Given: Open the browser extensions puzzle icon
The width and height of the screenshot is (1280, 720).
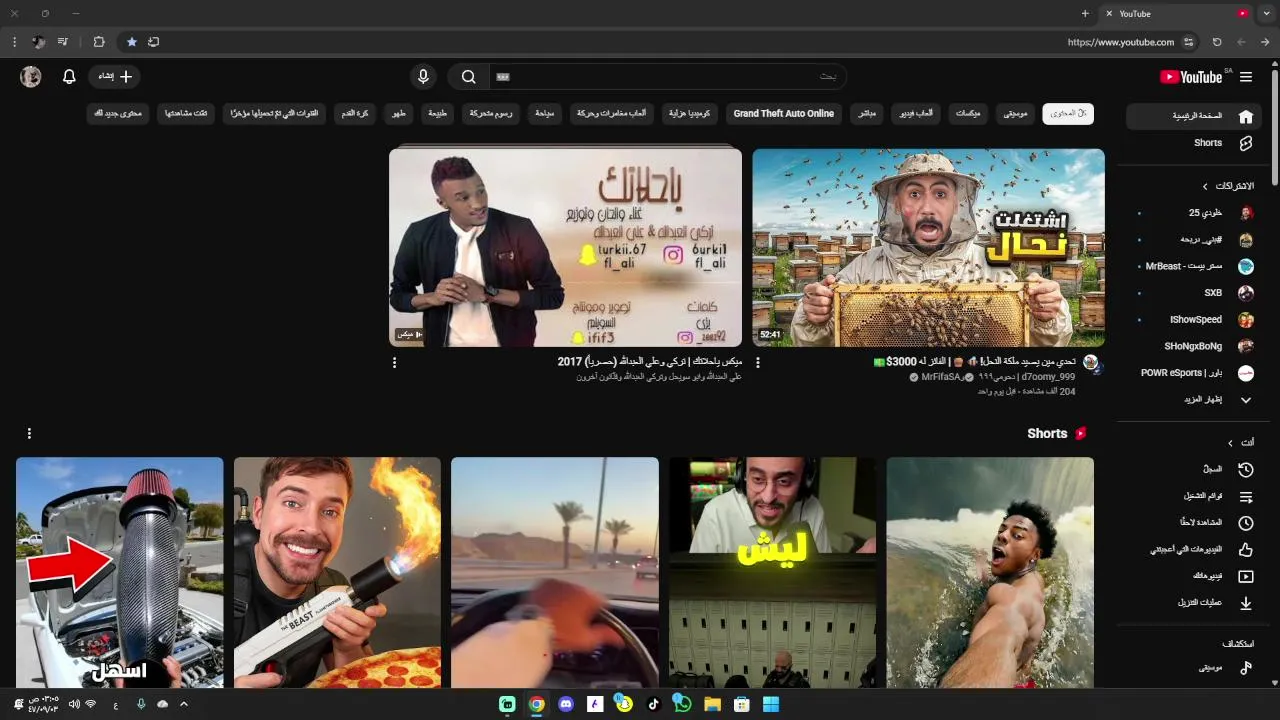Looking at the screenshot, I should 99,42.
